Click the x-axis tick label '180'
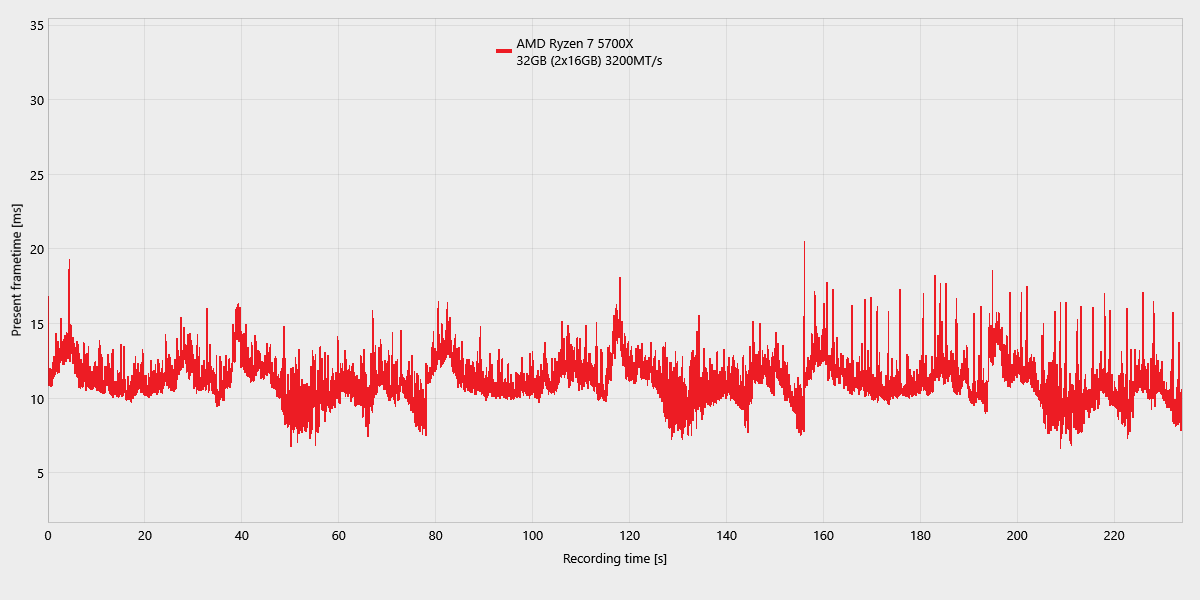Image resolution: width=1200 pixels, height=600 pixels. coord(920,536)
